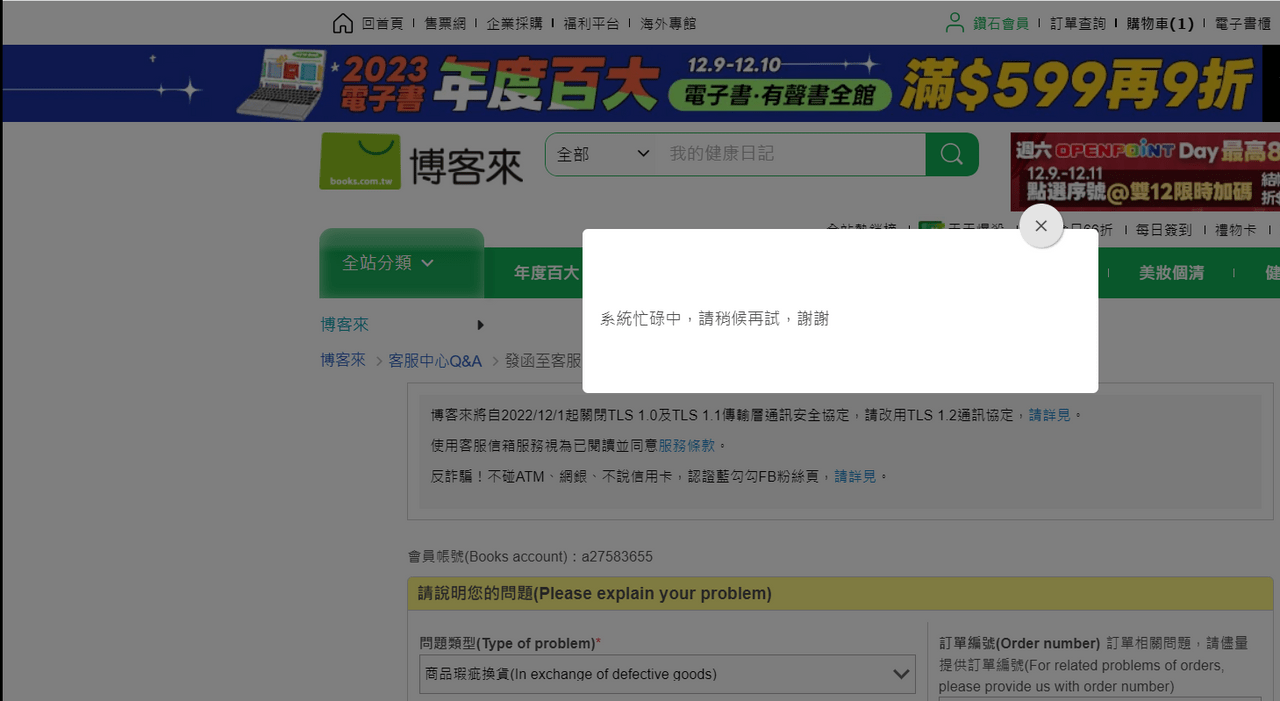1280x701 pixels.
Task: Open the 全部 search category dropdown
Action: [601, 154]
